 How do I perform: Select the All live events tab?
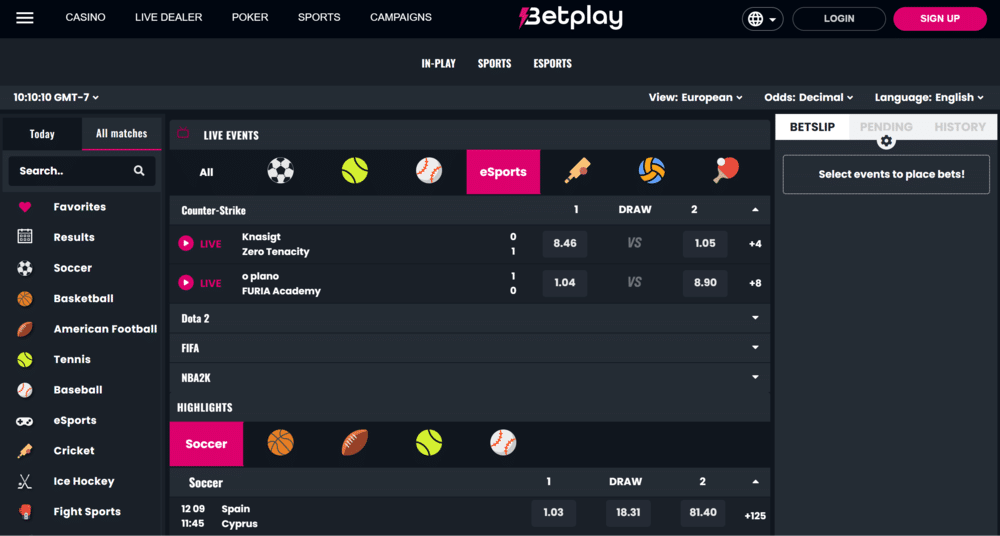(206, 172)
